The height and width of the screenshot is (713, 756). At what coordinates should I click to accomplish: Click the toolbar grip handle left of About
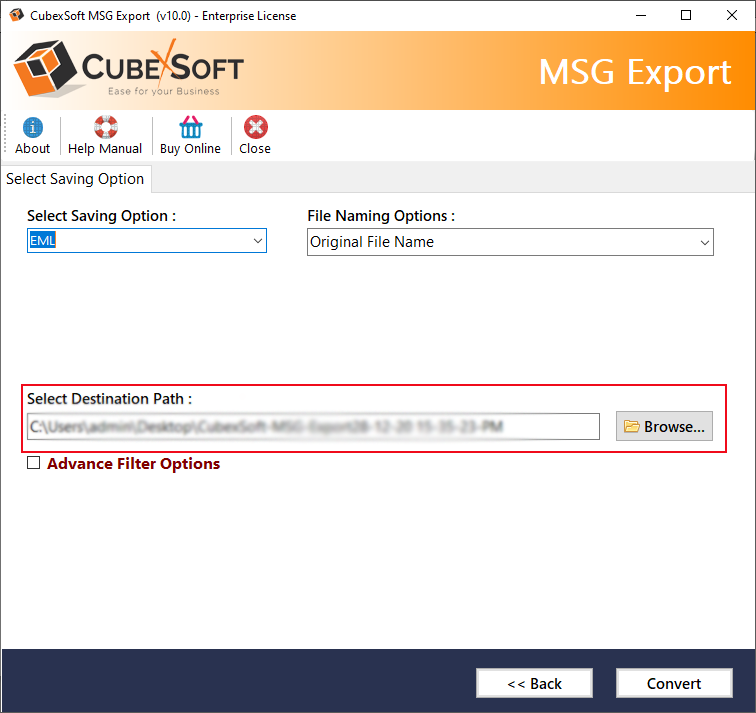5,135
